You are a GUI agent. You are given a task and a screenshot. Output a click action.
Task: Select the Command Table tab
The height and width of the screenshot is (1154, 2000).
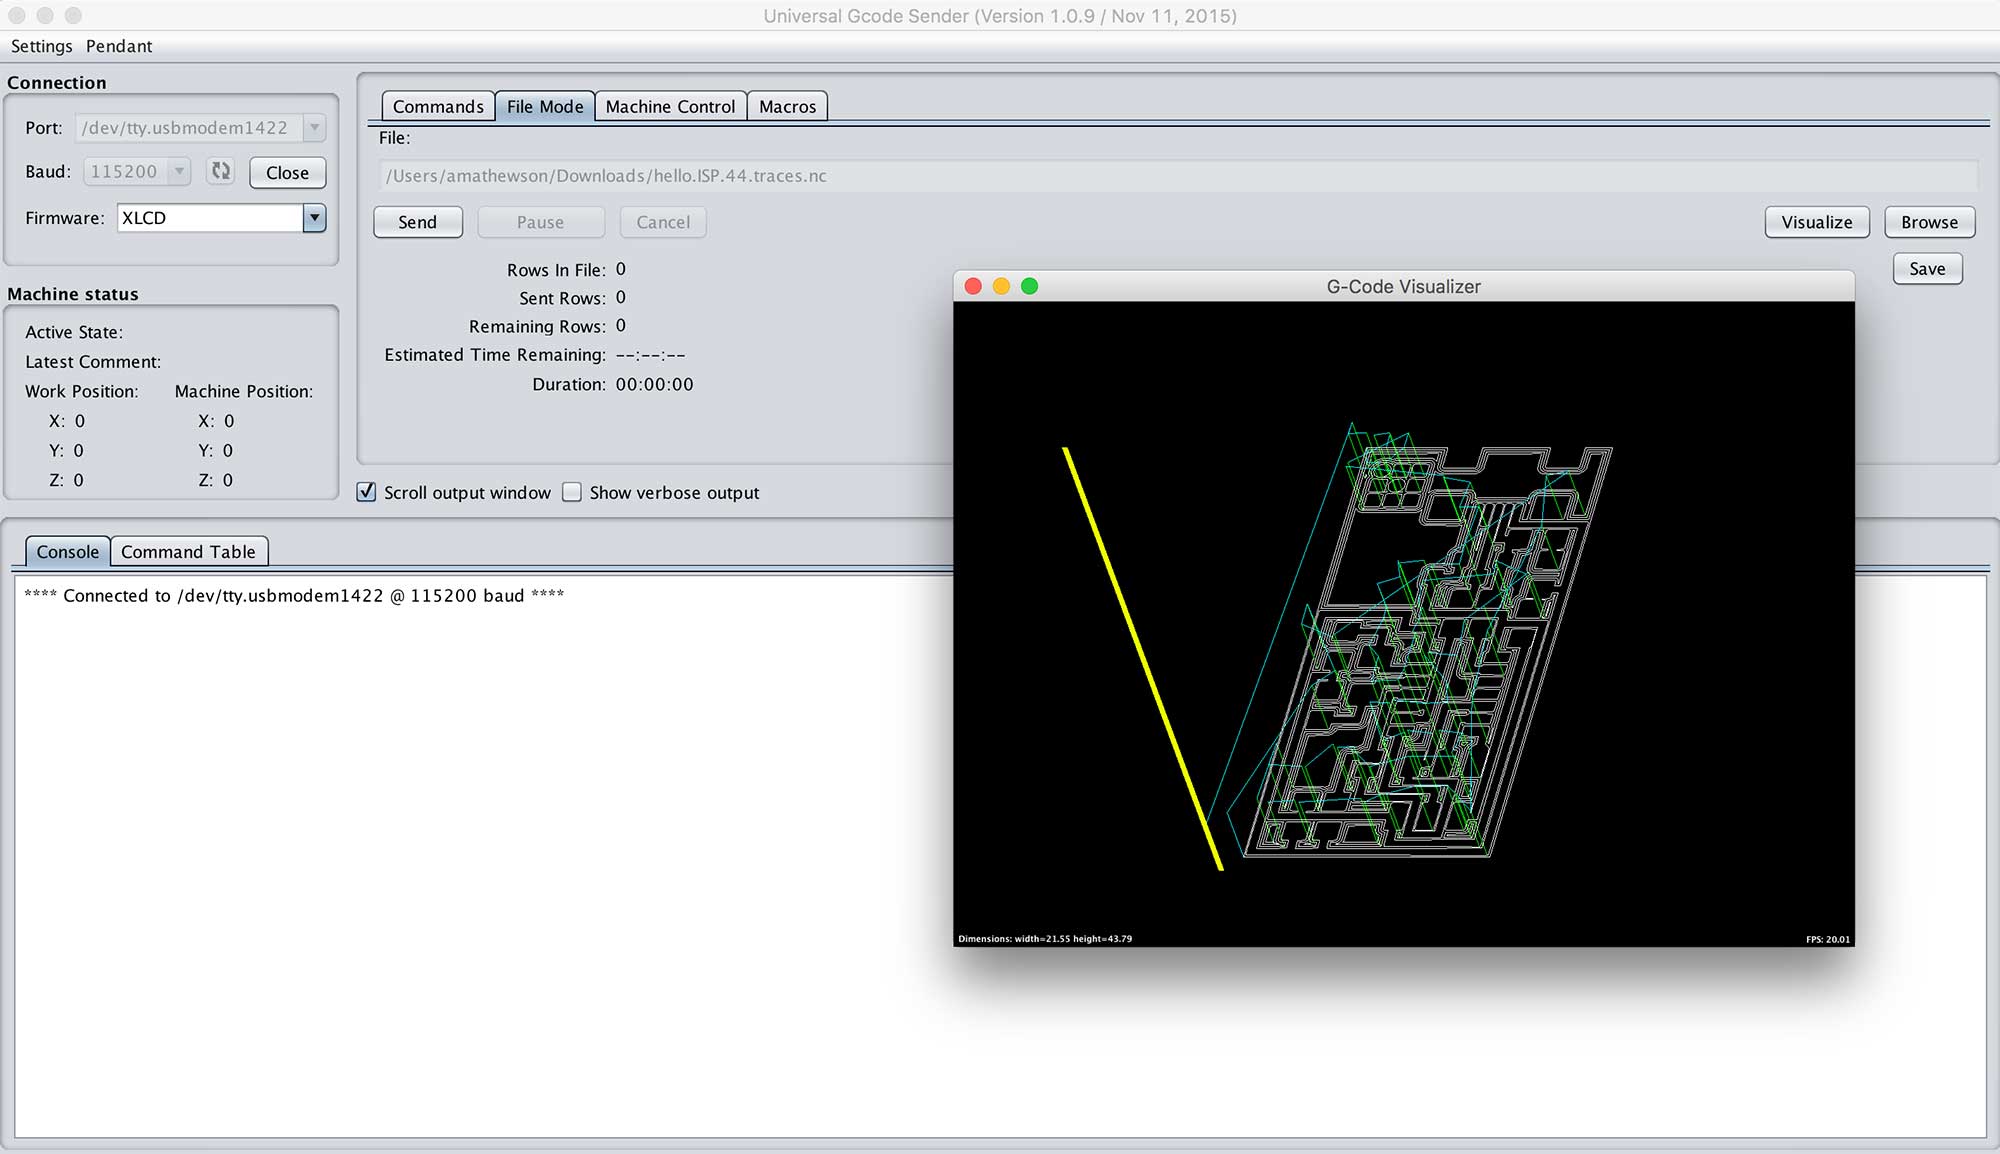point(188,552)
